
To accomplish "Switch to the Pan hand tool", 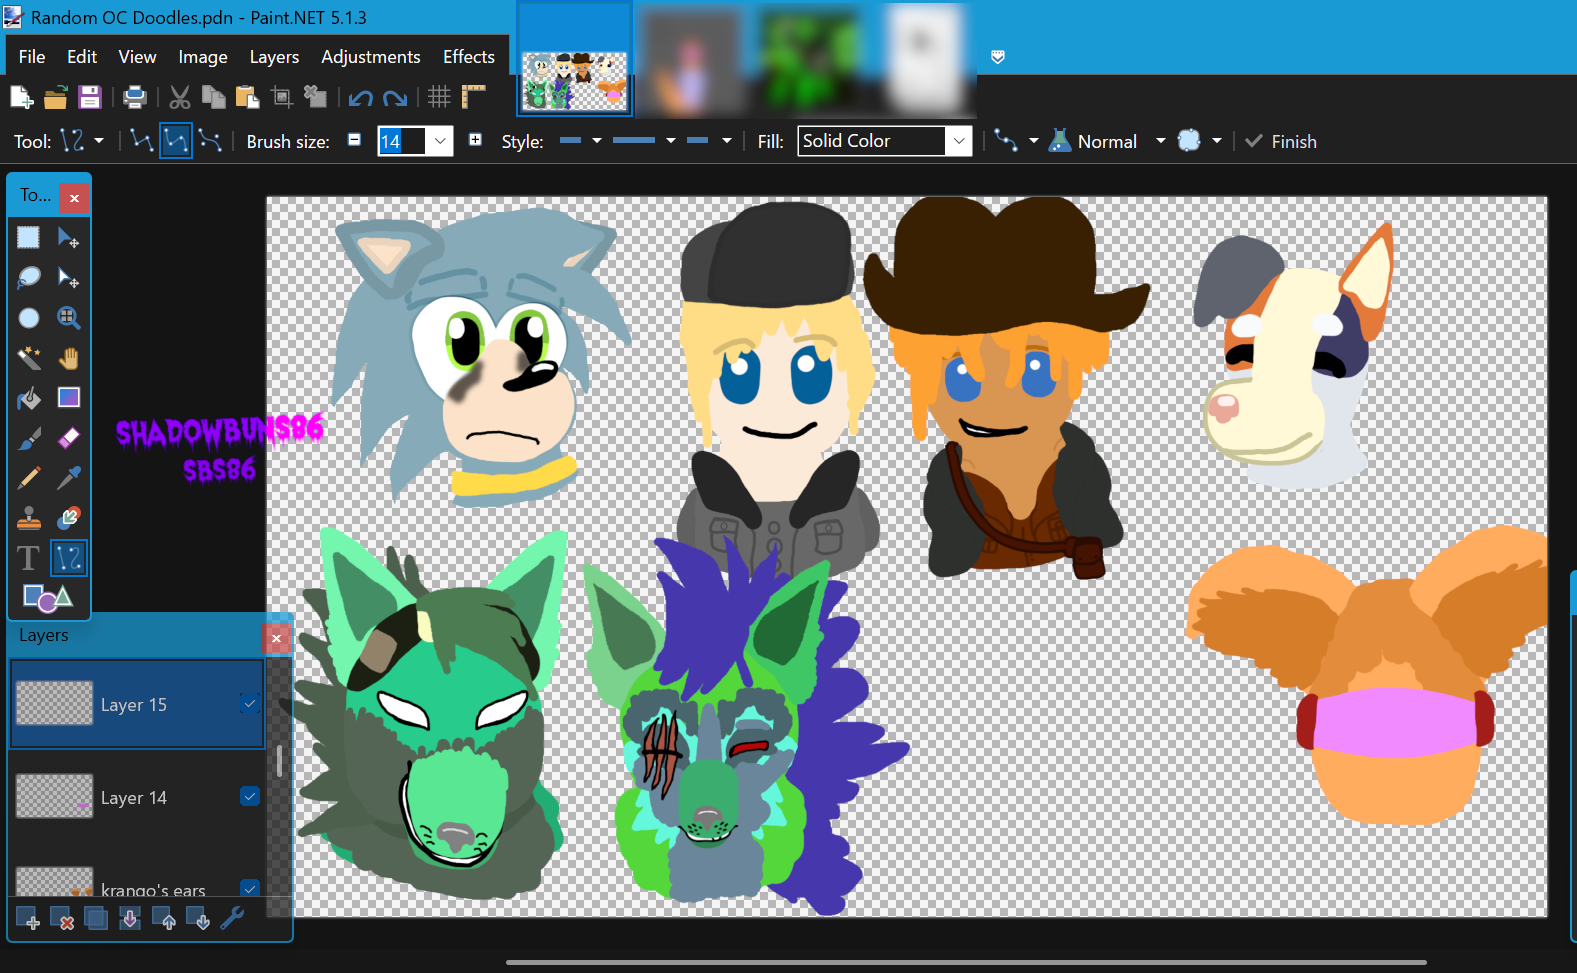I will coord(68,357).
